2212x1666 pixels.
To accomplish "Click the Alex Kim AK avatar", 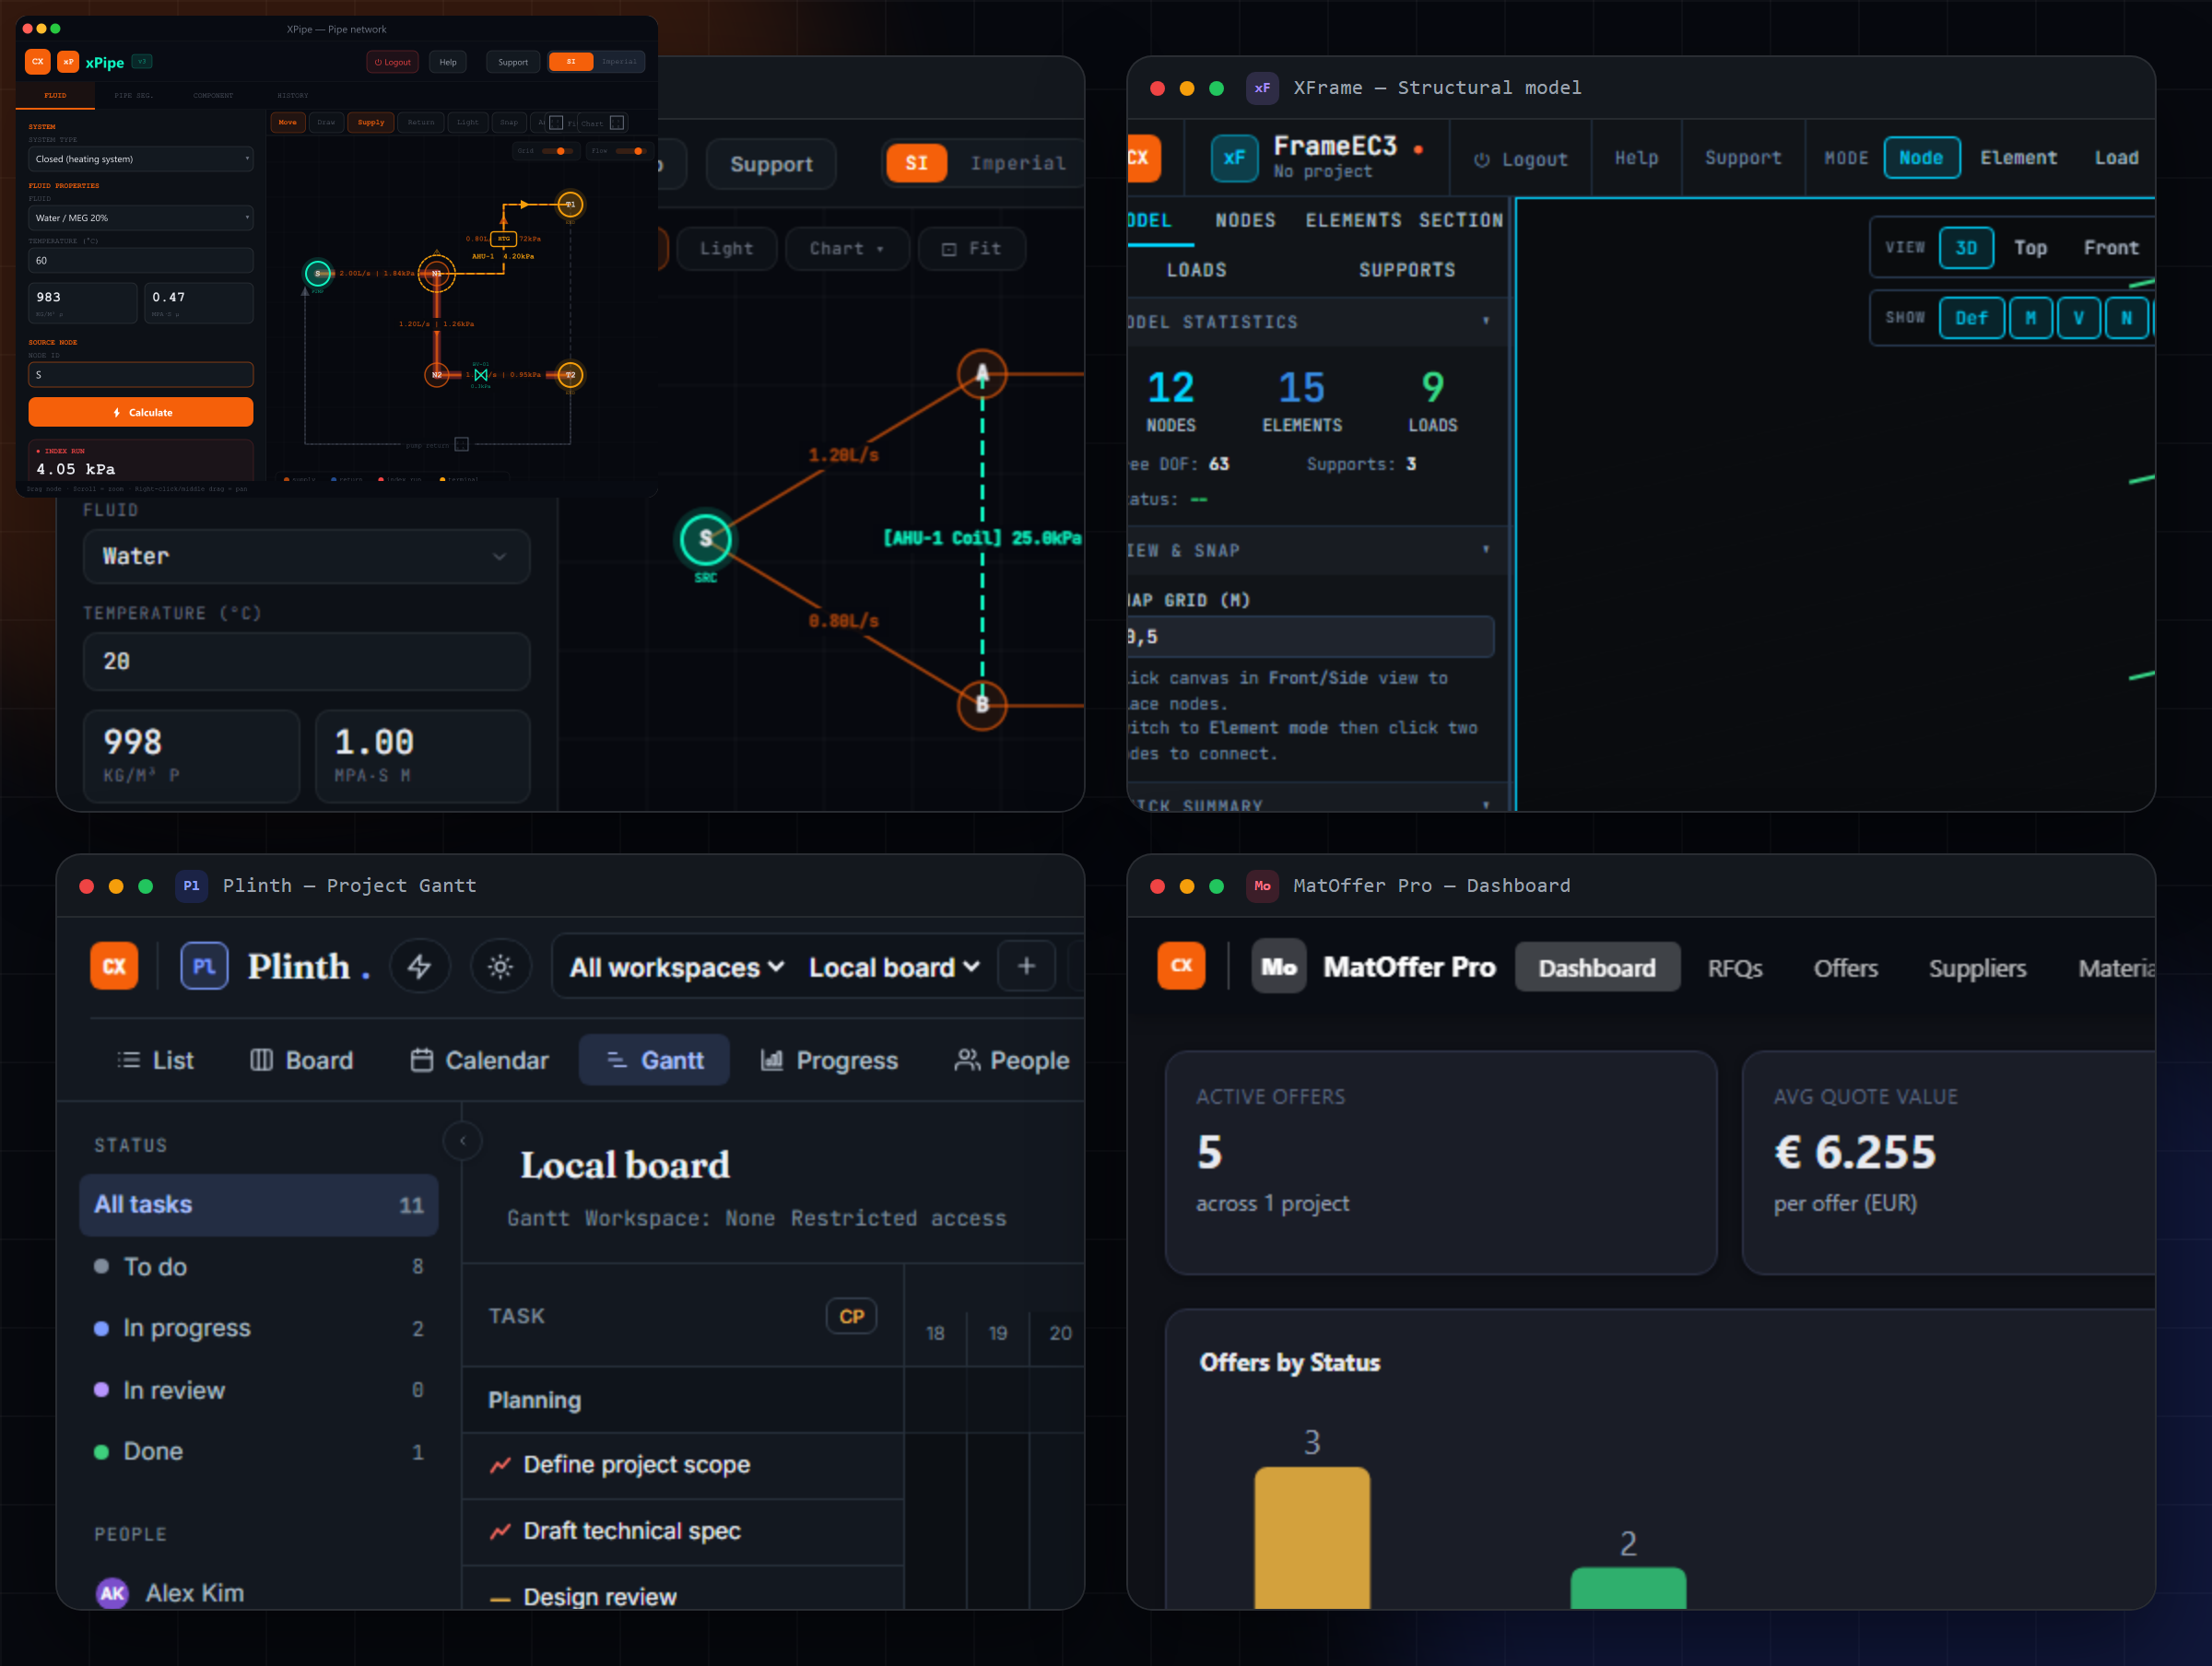I will 112,1593.
